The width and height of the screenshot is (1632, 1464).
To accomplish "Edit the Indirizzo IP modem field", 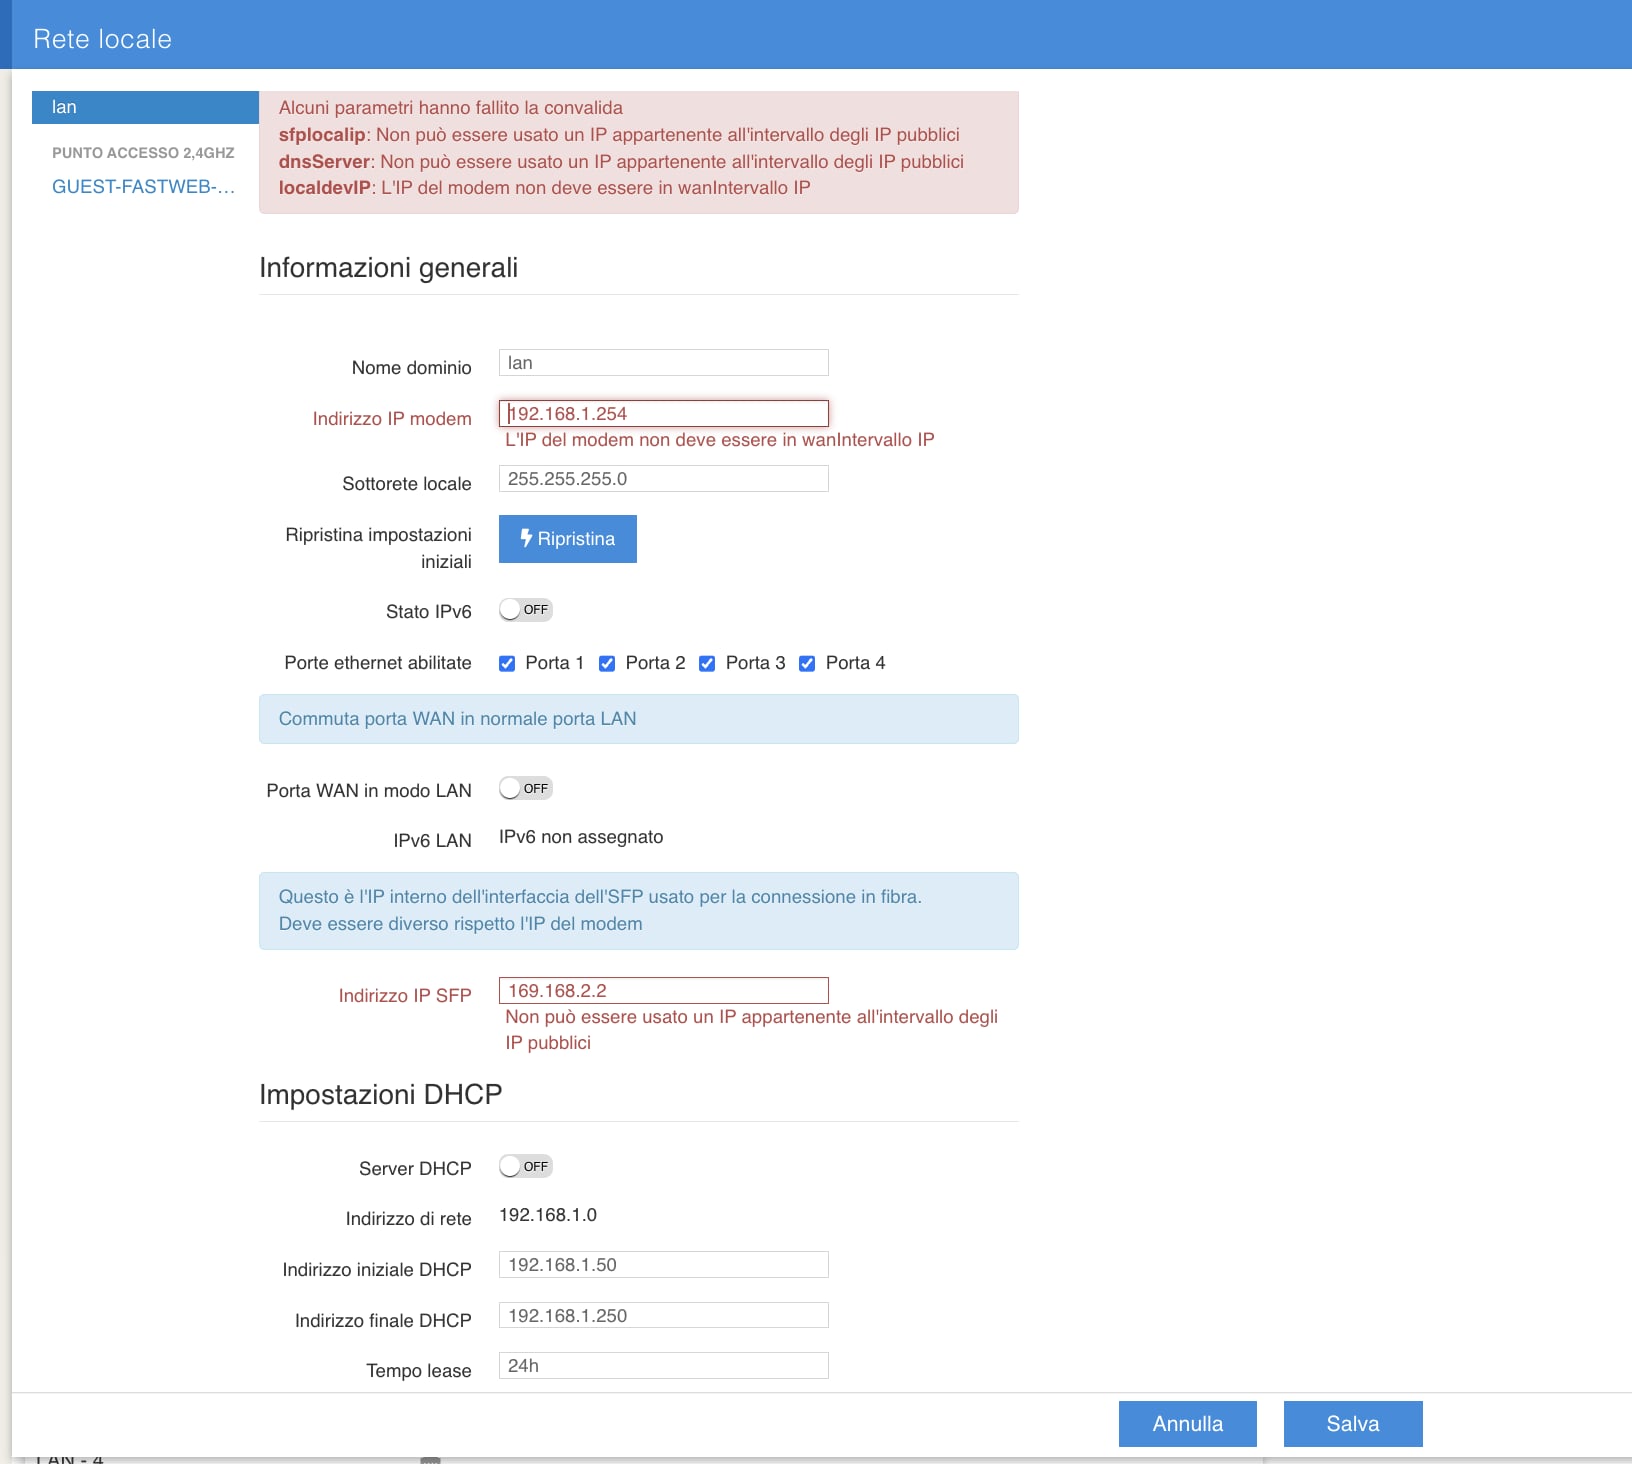I will (664, 413).
